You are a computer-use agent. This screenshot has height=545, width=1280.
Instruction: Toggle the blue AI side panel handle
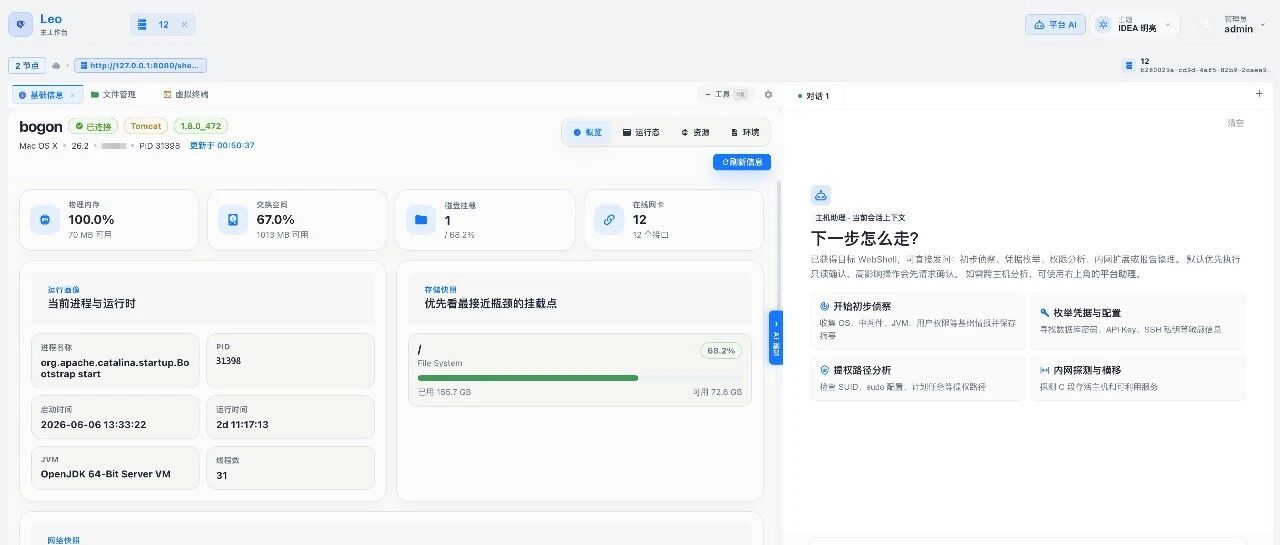click(775, 338)
